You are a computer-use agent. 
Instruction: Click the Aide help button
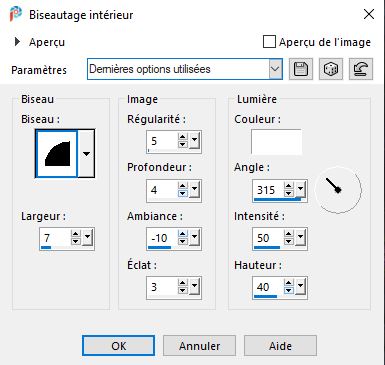(x=280, y=346)
